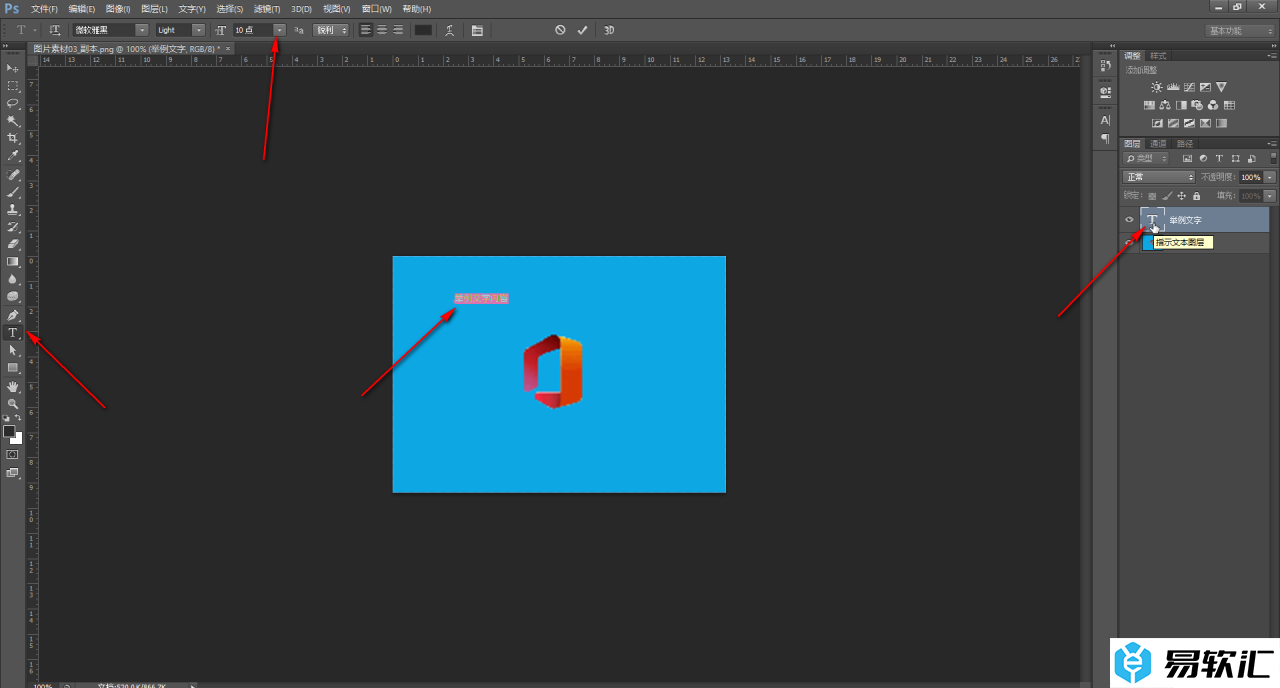Select the Zoom tool
The width and height of the screenshot is (1280, 688).
(x=13, y=404)
